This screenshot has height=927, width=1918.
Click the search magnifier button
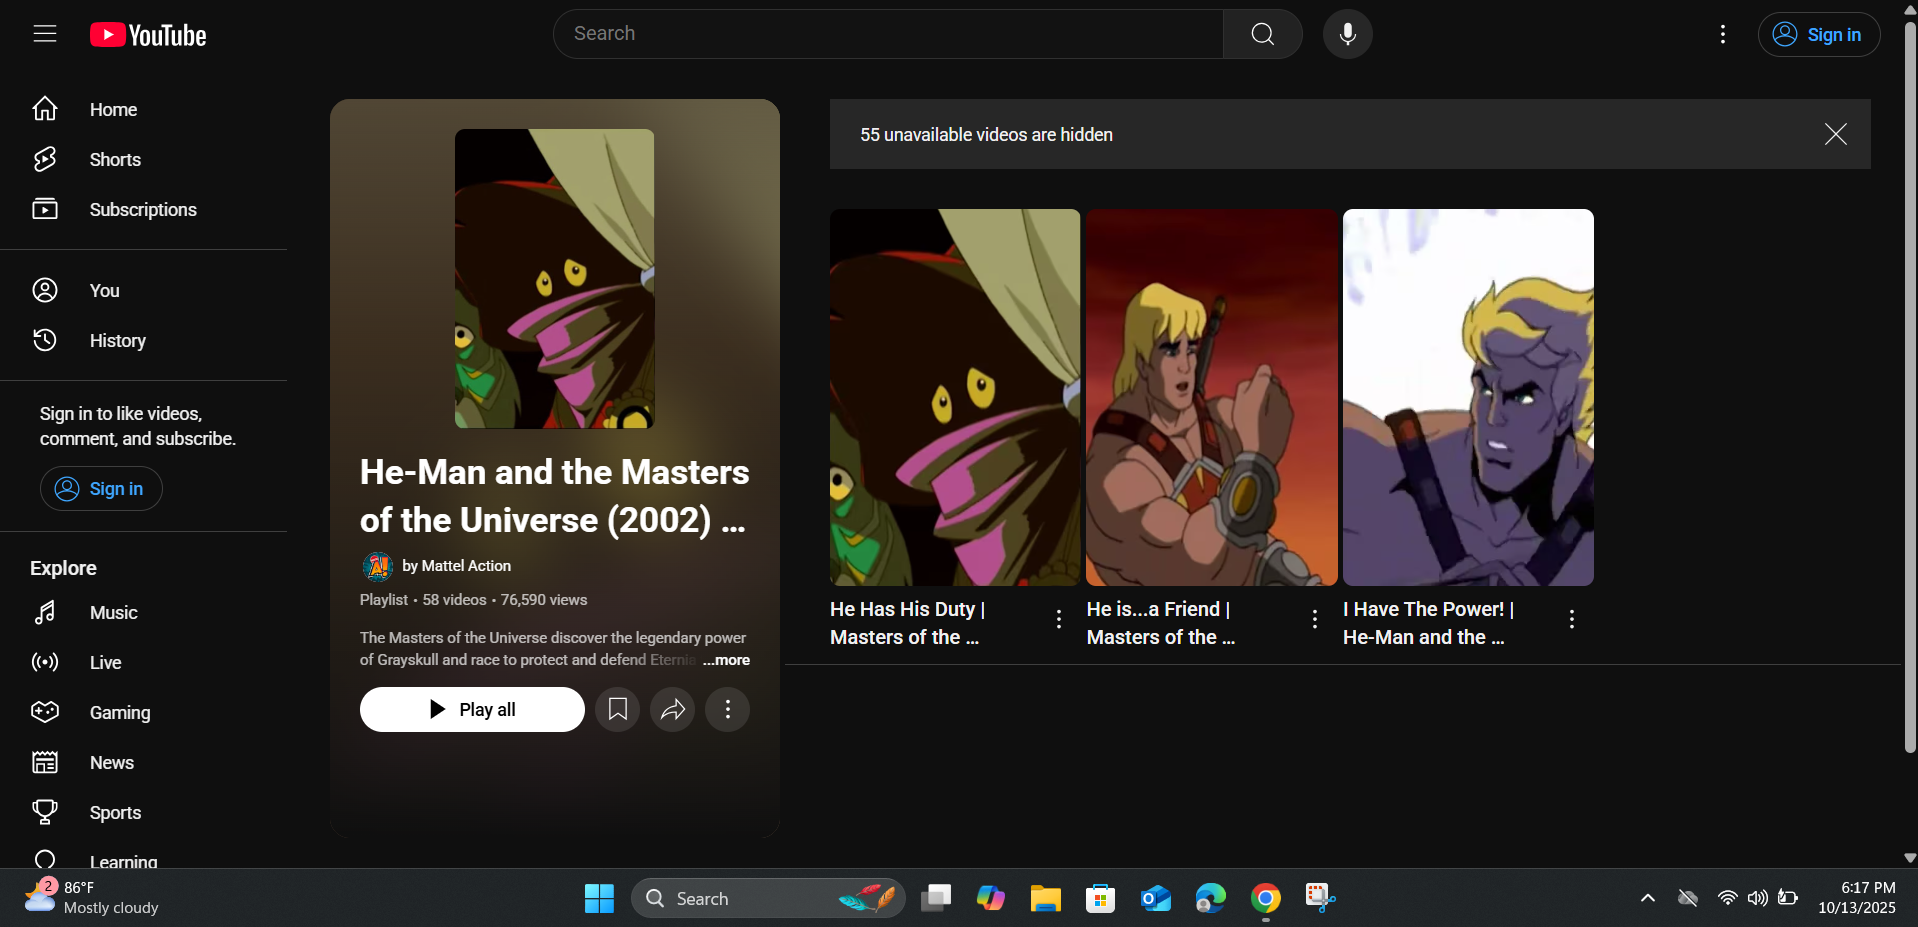click(1262, 34)
